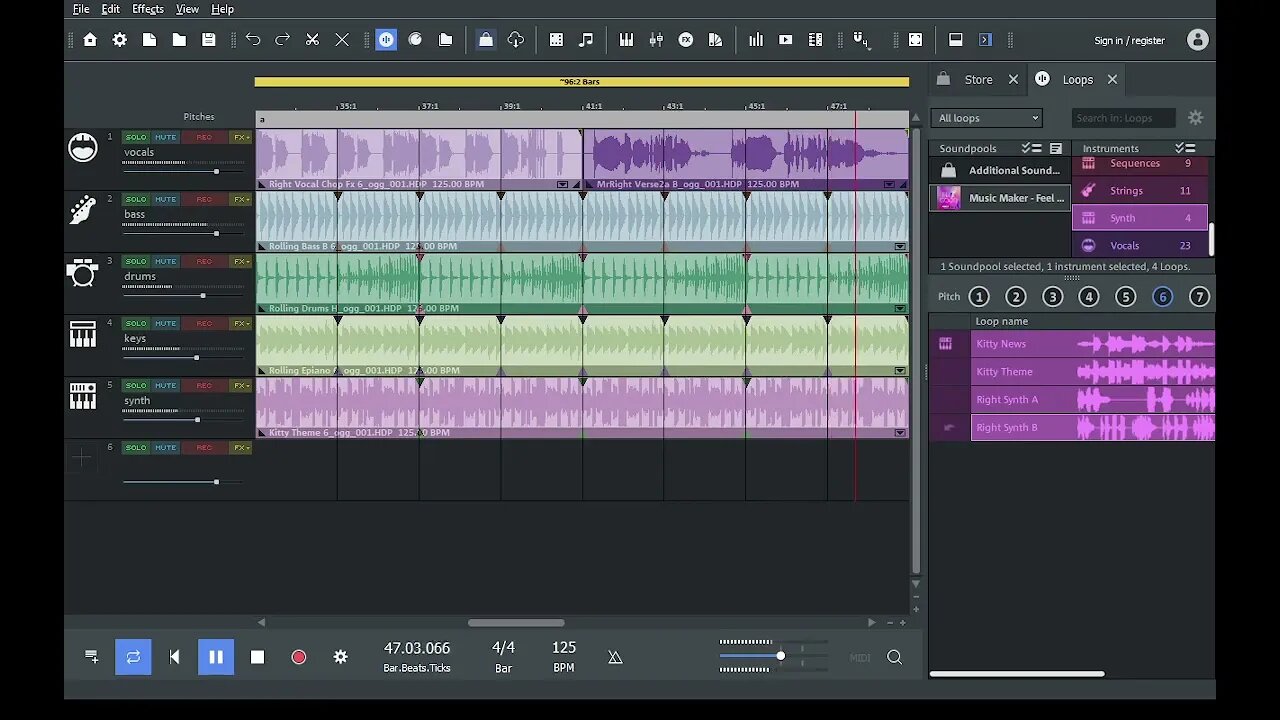Jump to start with the rewind button
Viewport: 1280px width, 720px height.
pos(175,657)
